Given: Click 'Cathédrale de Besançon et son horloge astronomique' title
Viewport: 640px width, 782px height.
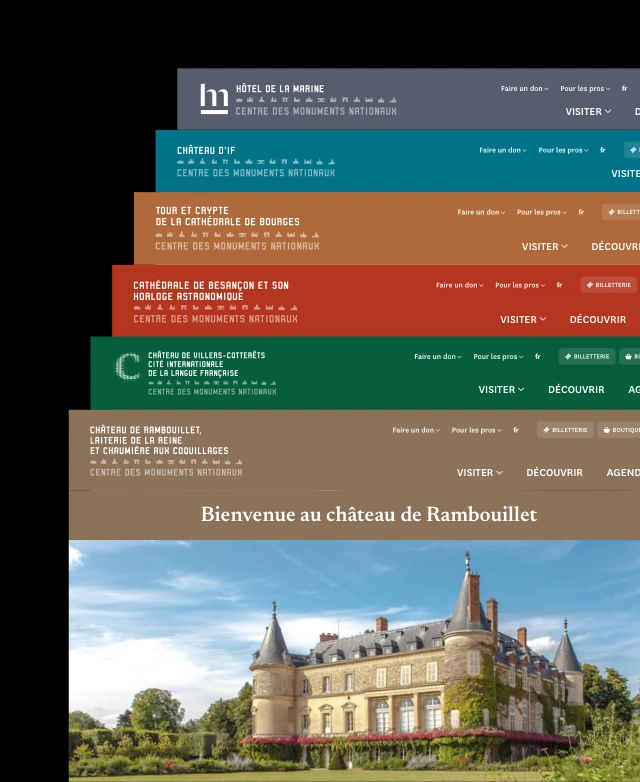Looking at the screenshot, I should (x=211, y=291).
